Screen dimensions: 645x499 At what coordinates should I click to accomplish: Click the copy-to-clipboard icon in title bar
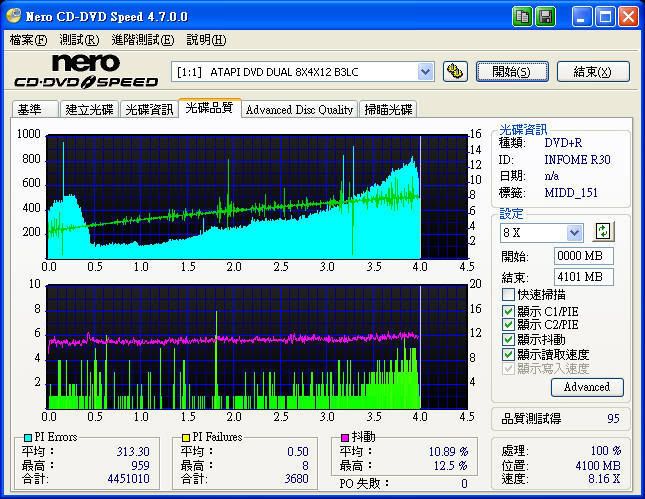pyautogui.click(x=523, y=17)
